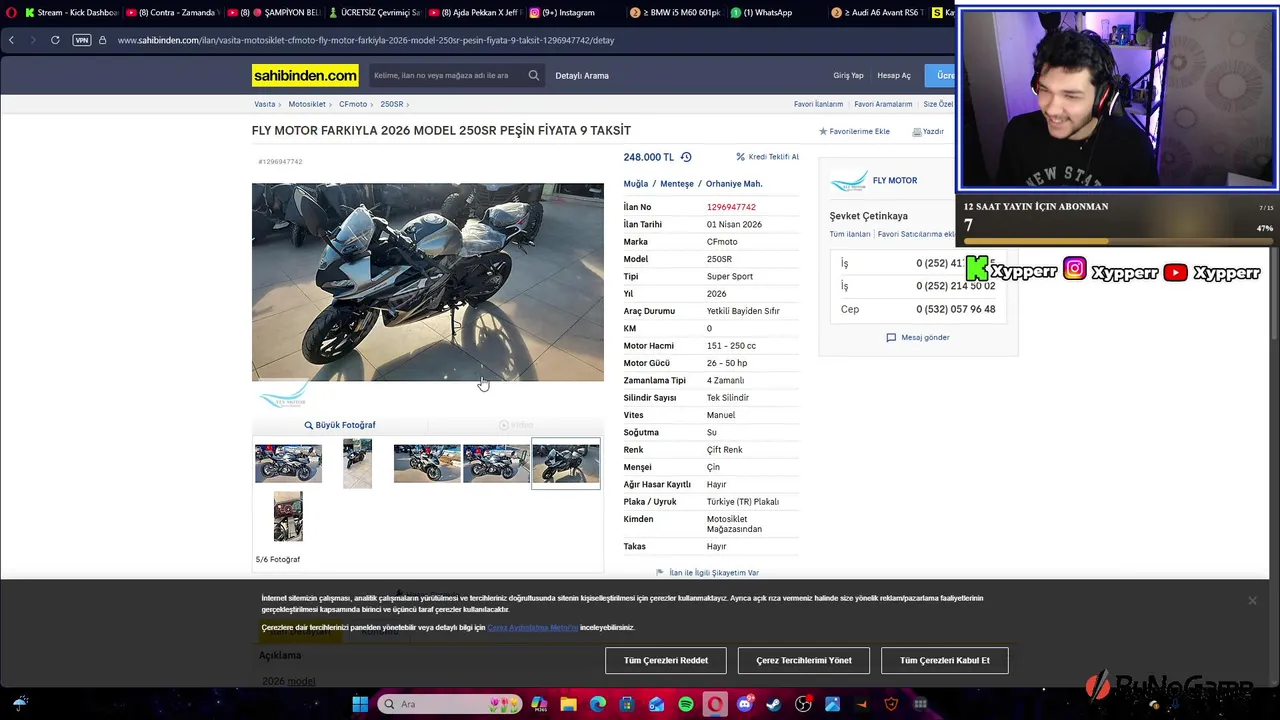Click the browser address bar URL
The image size is (1280, 720).
tap(366, 40)
